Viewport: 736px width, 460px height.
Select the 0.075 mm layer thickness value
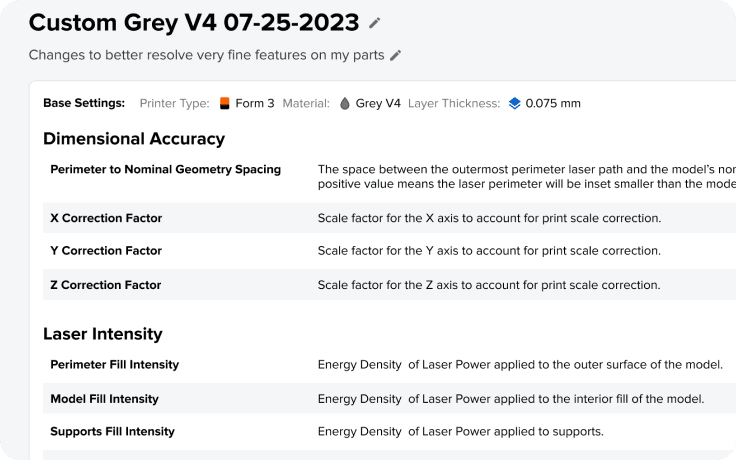click(553, 103)
